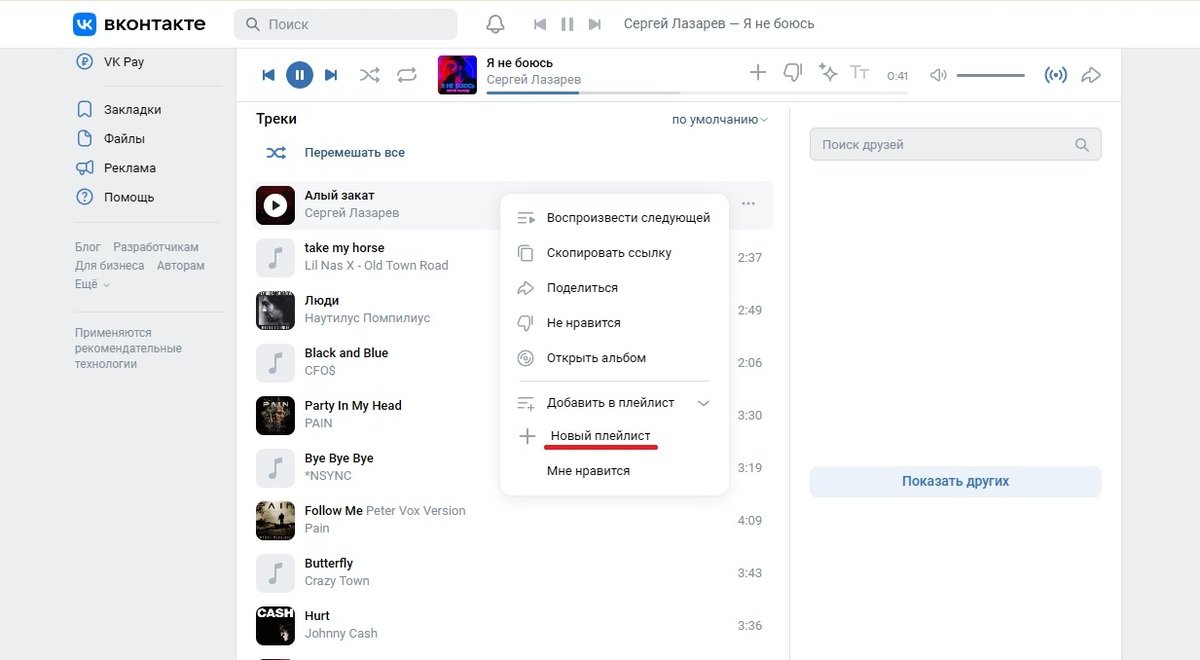Expand 'Добавить в плейлист' chevron
The height and width of the screenshot is (660, 1200).
point(703,403)
